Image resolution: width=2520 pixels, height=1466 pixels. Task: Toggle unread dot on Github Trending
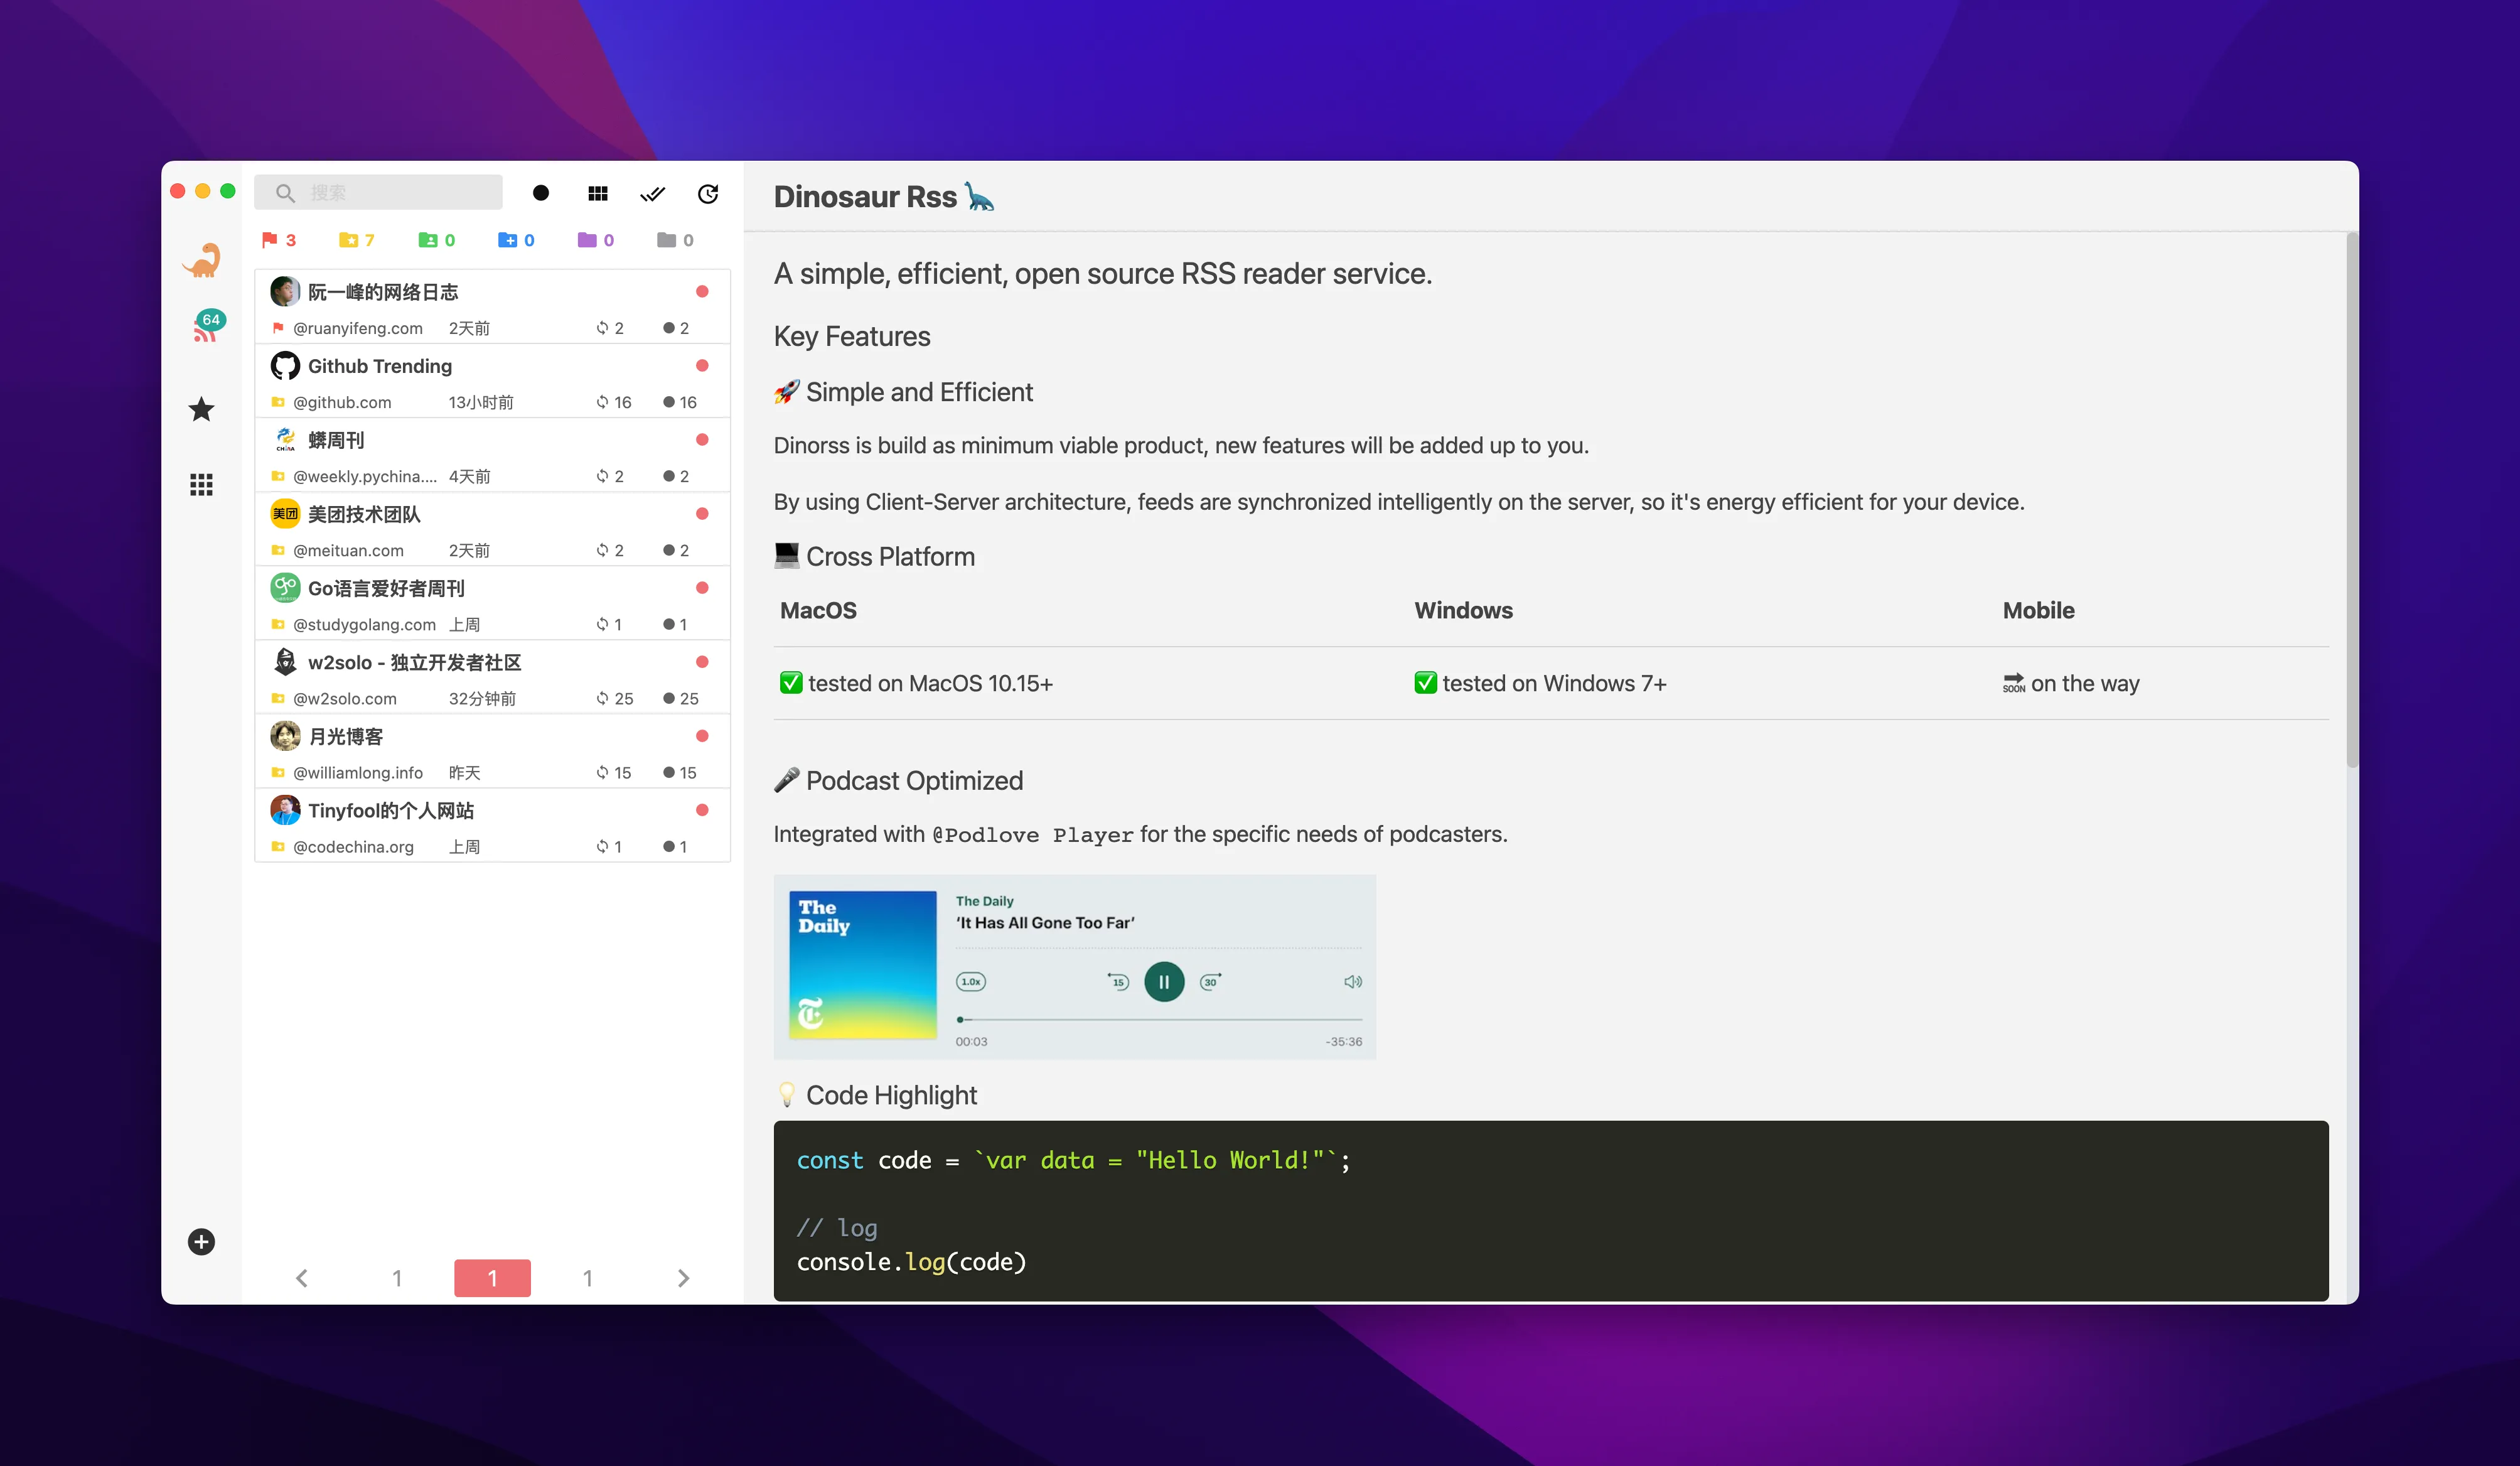(x=702, y=366)
